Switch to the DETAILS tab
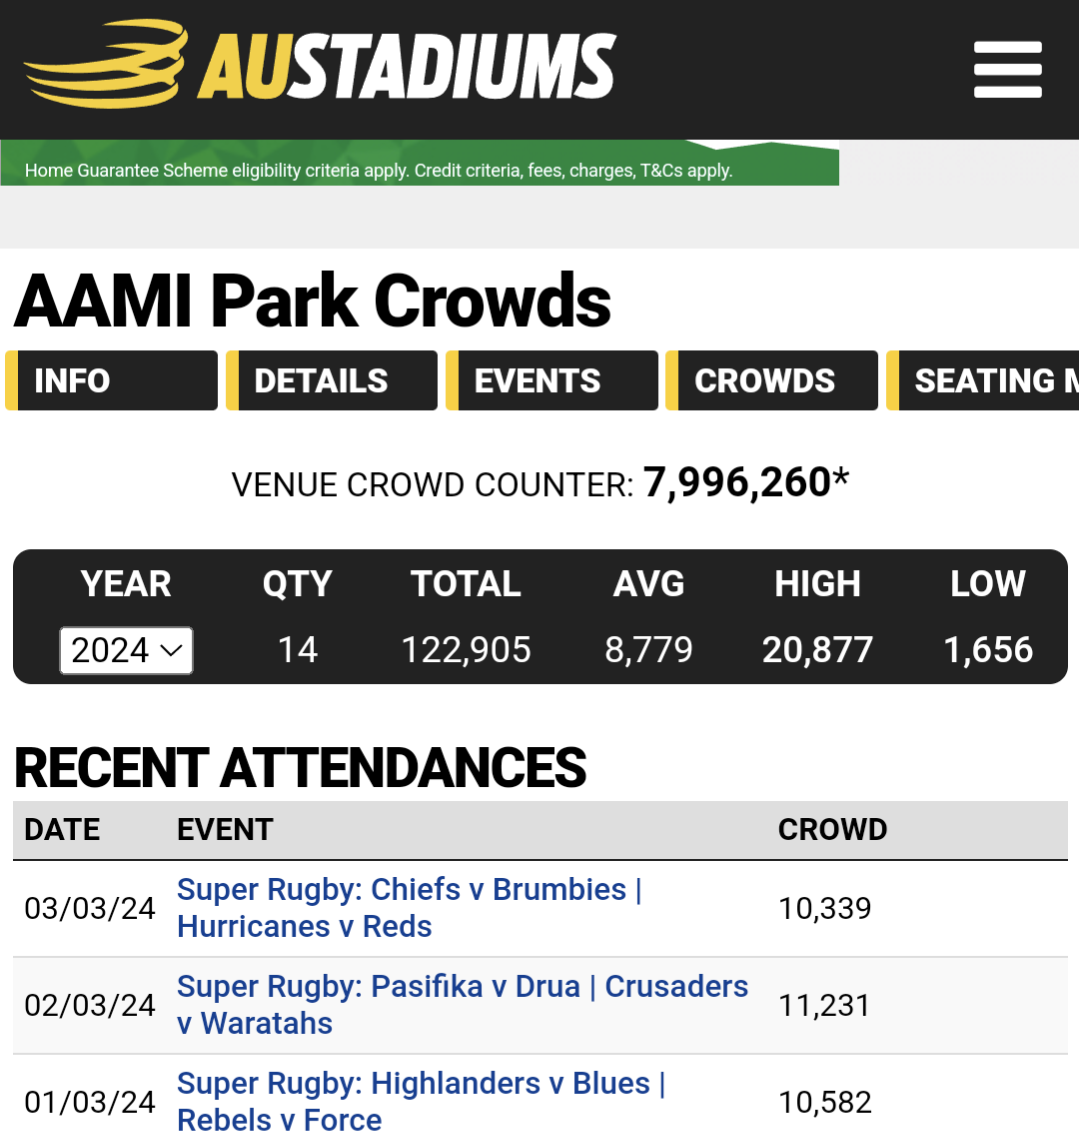The width and height of the screenshot is (1079, 1147). [332, 381]
